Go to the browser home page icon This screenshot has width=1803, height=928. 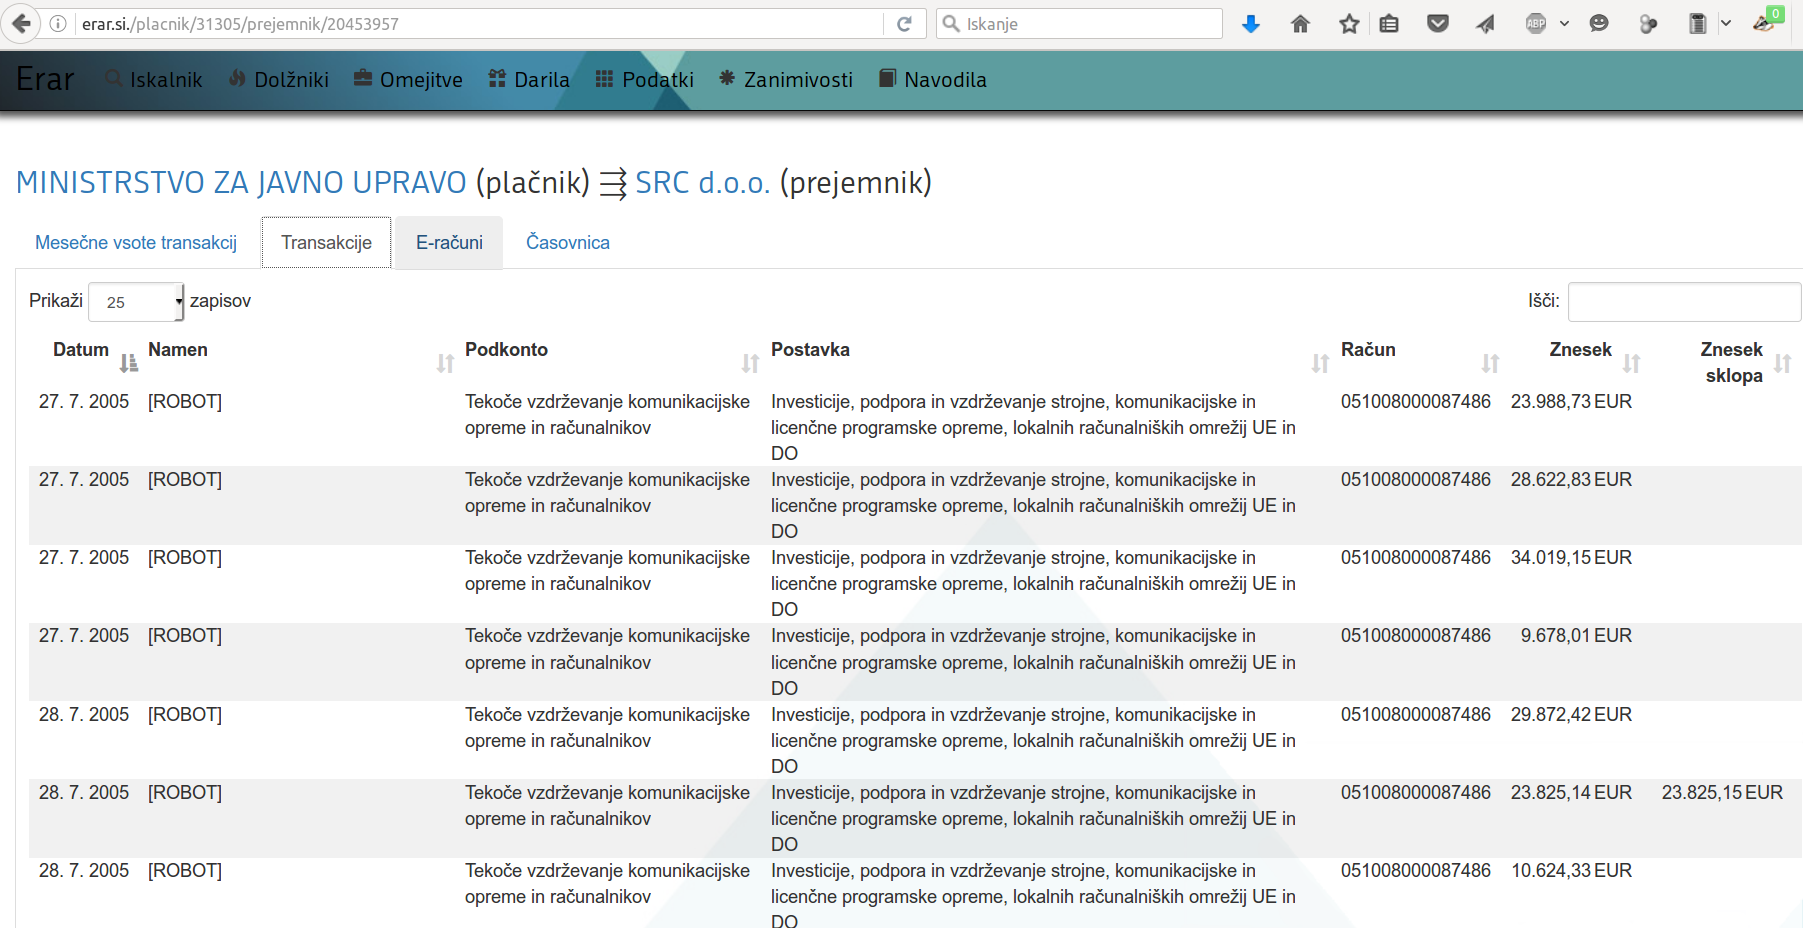pyautogui.click(x=1300, y=24)
